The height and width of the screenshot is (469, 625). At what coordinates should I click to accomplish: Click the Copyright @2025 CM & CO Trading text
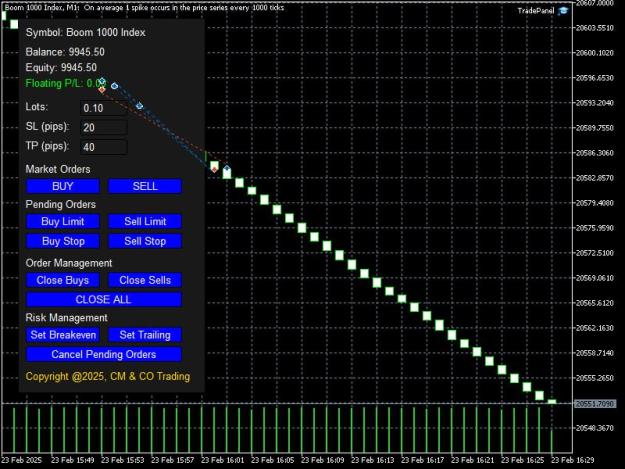coord(108,376)
